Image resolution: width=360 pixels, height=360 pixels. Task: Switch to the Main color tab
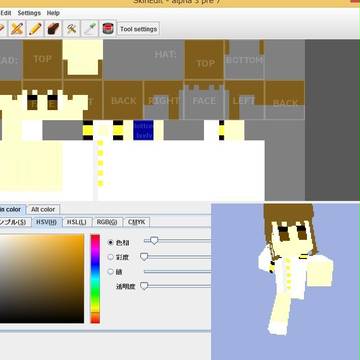click(12, 209)
